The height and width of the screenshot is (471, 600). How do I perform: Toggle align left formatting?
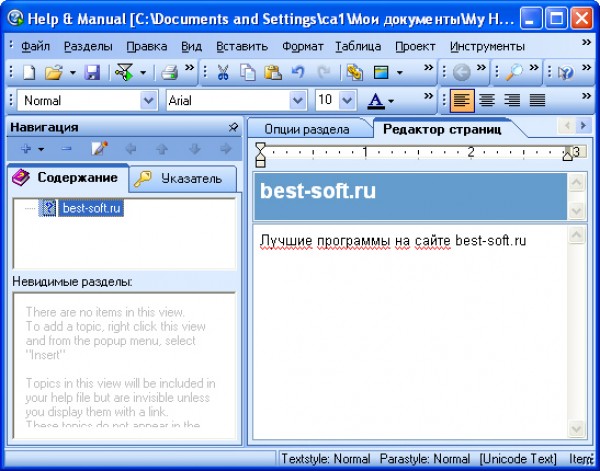coord(462,101)
